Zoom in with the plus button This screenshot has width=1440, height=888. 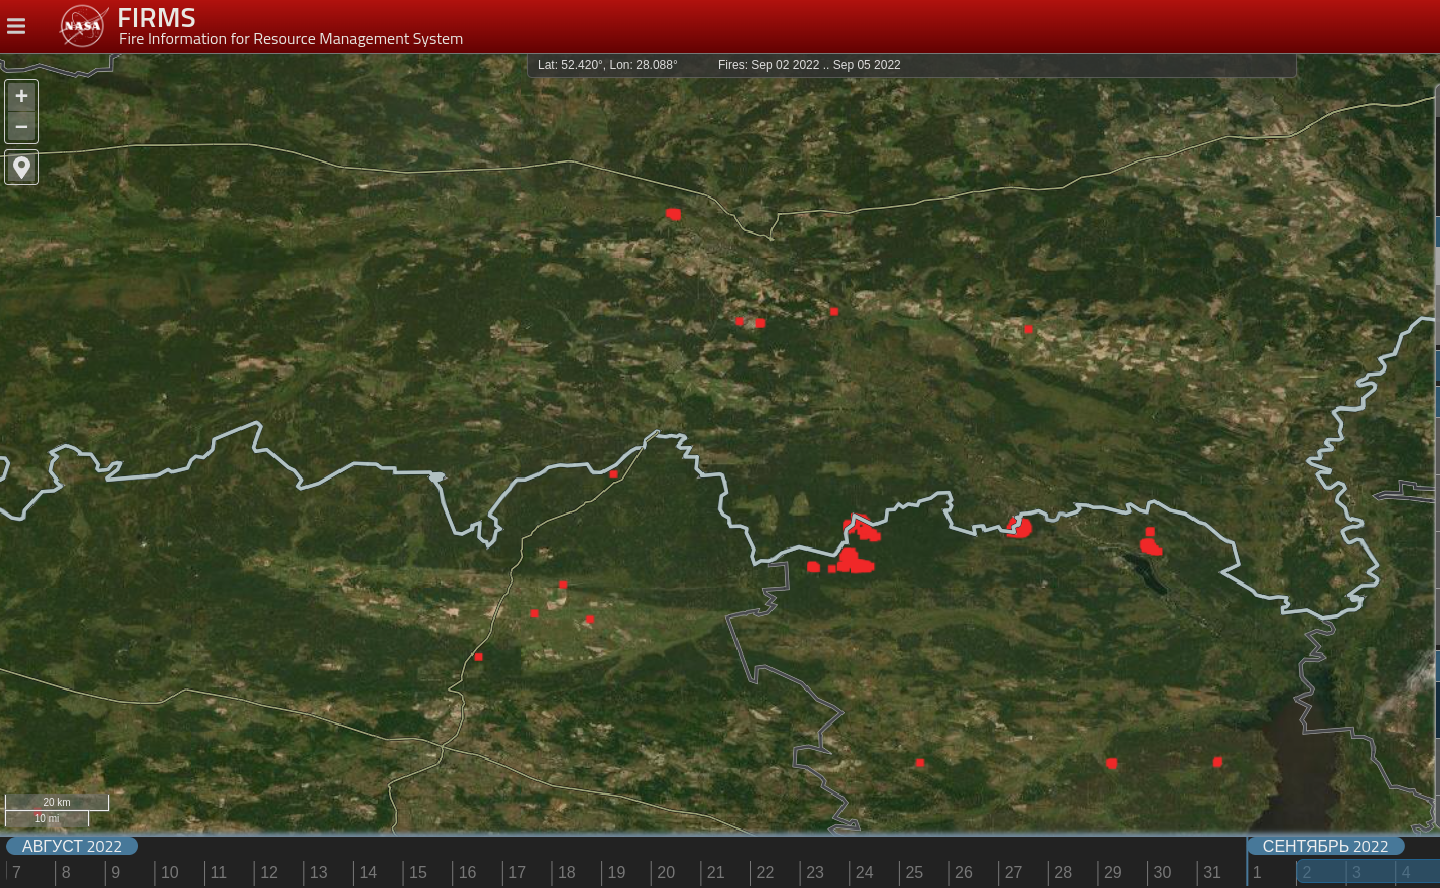click(x=21, y=96)
